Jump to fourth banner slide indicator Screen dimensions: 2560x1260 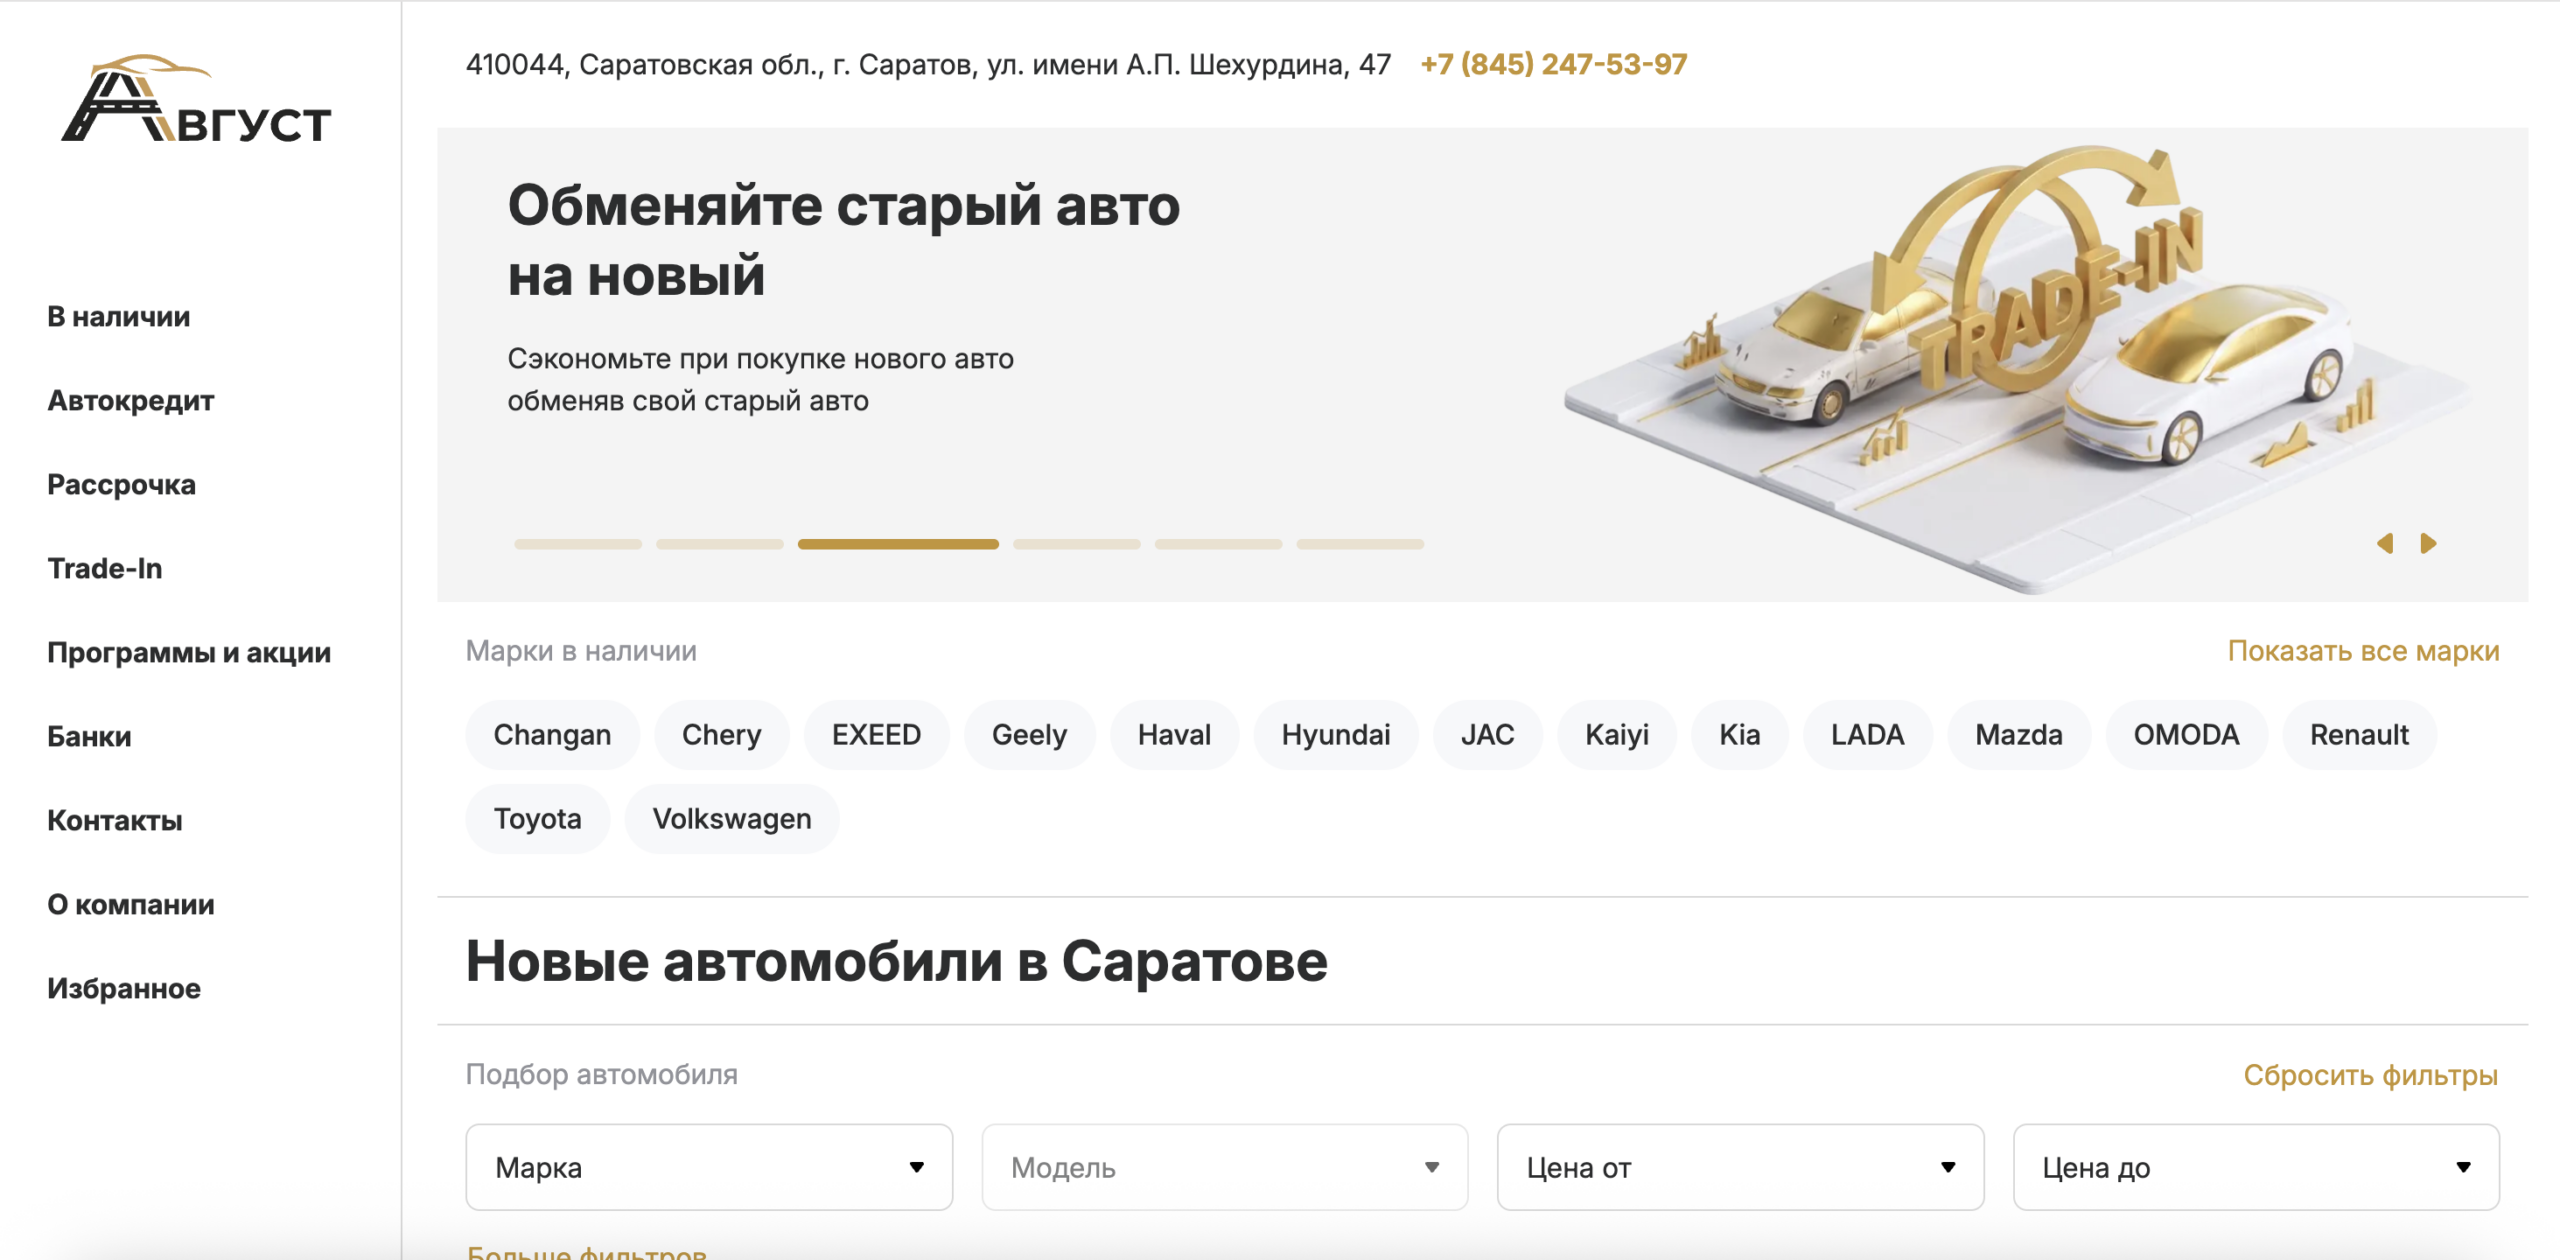[x=1077, y=544]
